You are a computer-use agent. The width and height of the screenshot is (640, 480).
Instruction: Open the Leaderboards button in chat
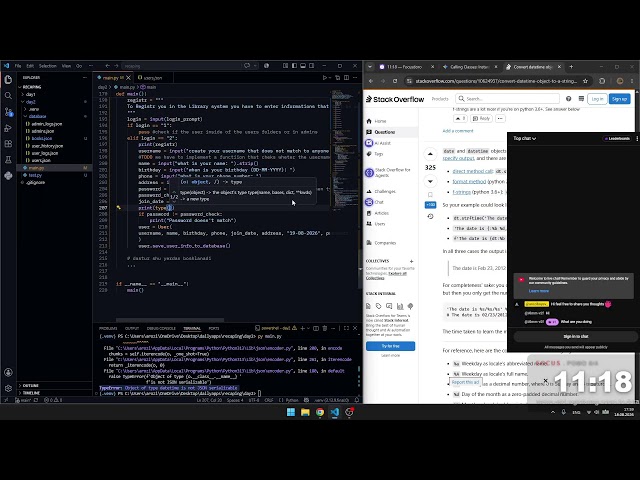tap(617, 138)
